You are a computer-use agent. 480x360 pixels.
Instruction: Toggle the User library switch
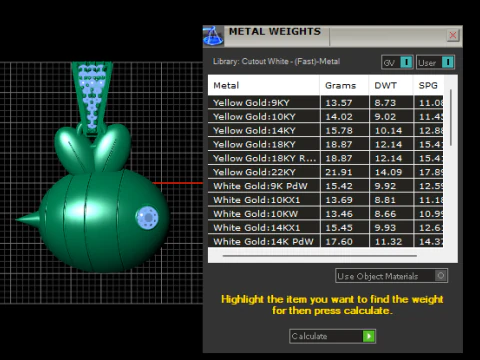(x=435, y=62)
